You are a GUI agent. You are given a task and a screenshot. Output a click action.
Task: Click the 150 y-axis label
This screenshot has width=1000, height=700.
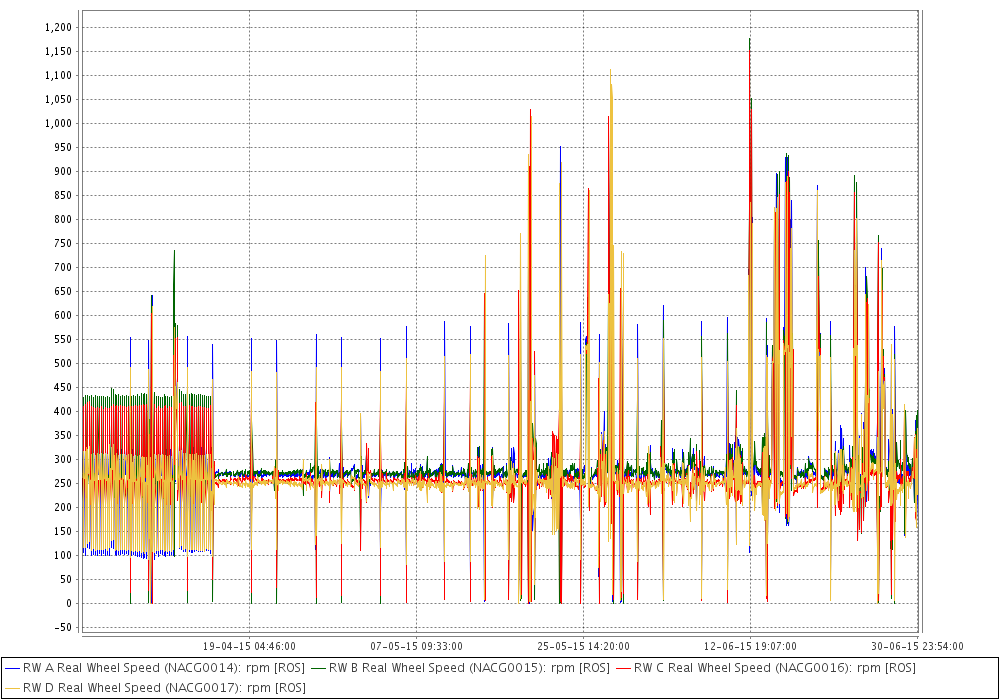(x=62, y=532)
